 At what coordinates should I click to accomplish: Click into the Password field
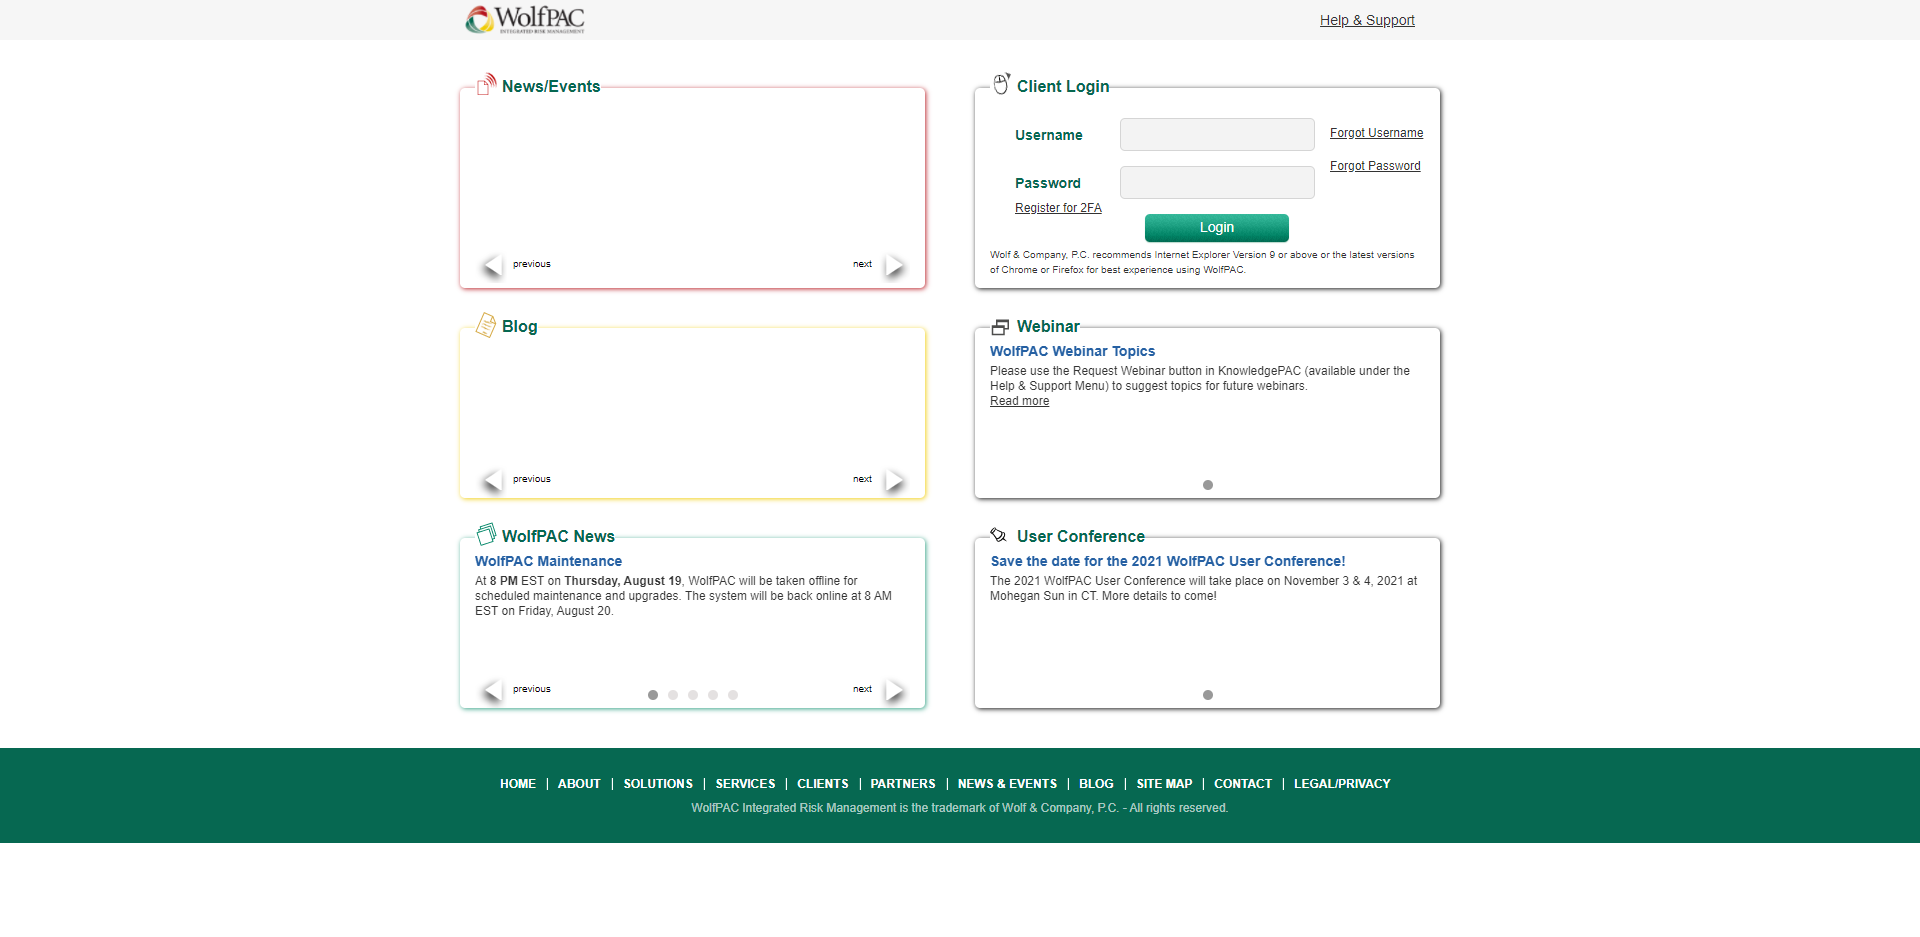1216,183
